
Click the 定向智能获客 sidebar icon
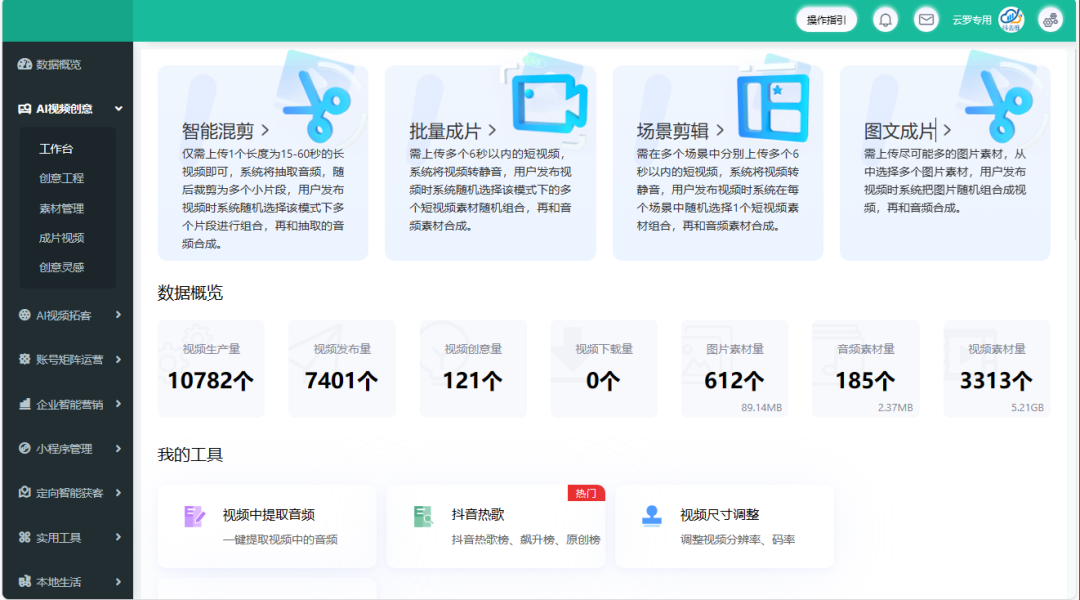[x=25, y=493]
